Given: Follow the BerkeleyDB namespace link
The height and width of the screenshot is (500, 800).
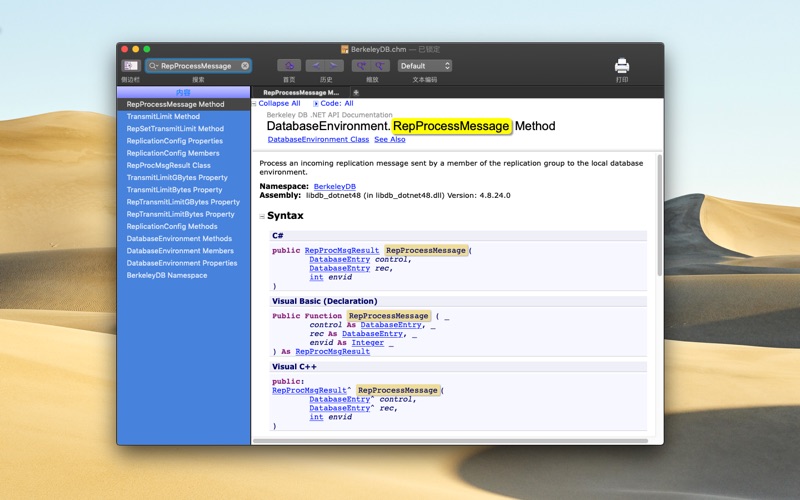Looking at the screenshot, I should (x=334, y=186).
